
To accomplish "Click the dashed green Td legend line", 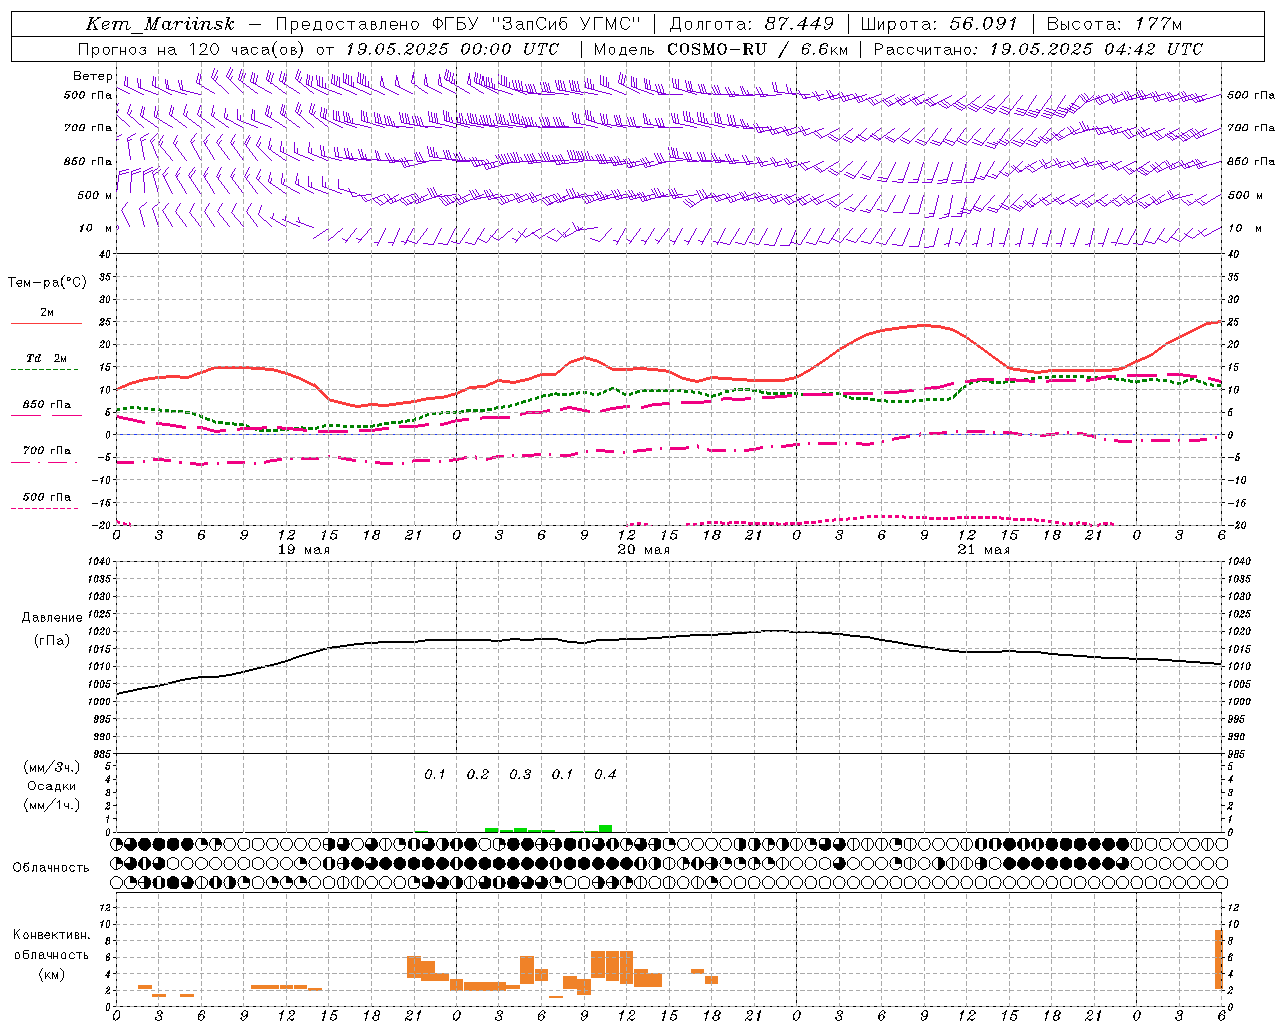I will coord(46,370).
